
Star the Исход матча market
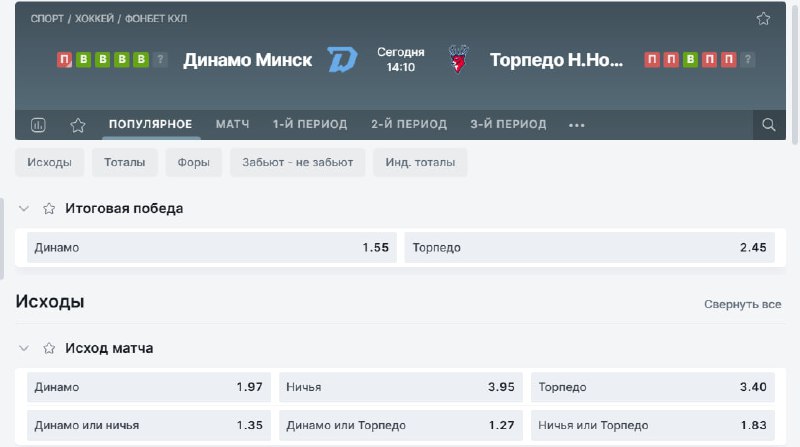(x=49, y=348)
